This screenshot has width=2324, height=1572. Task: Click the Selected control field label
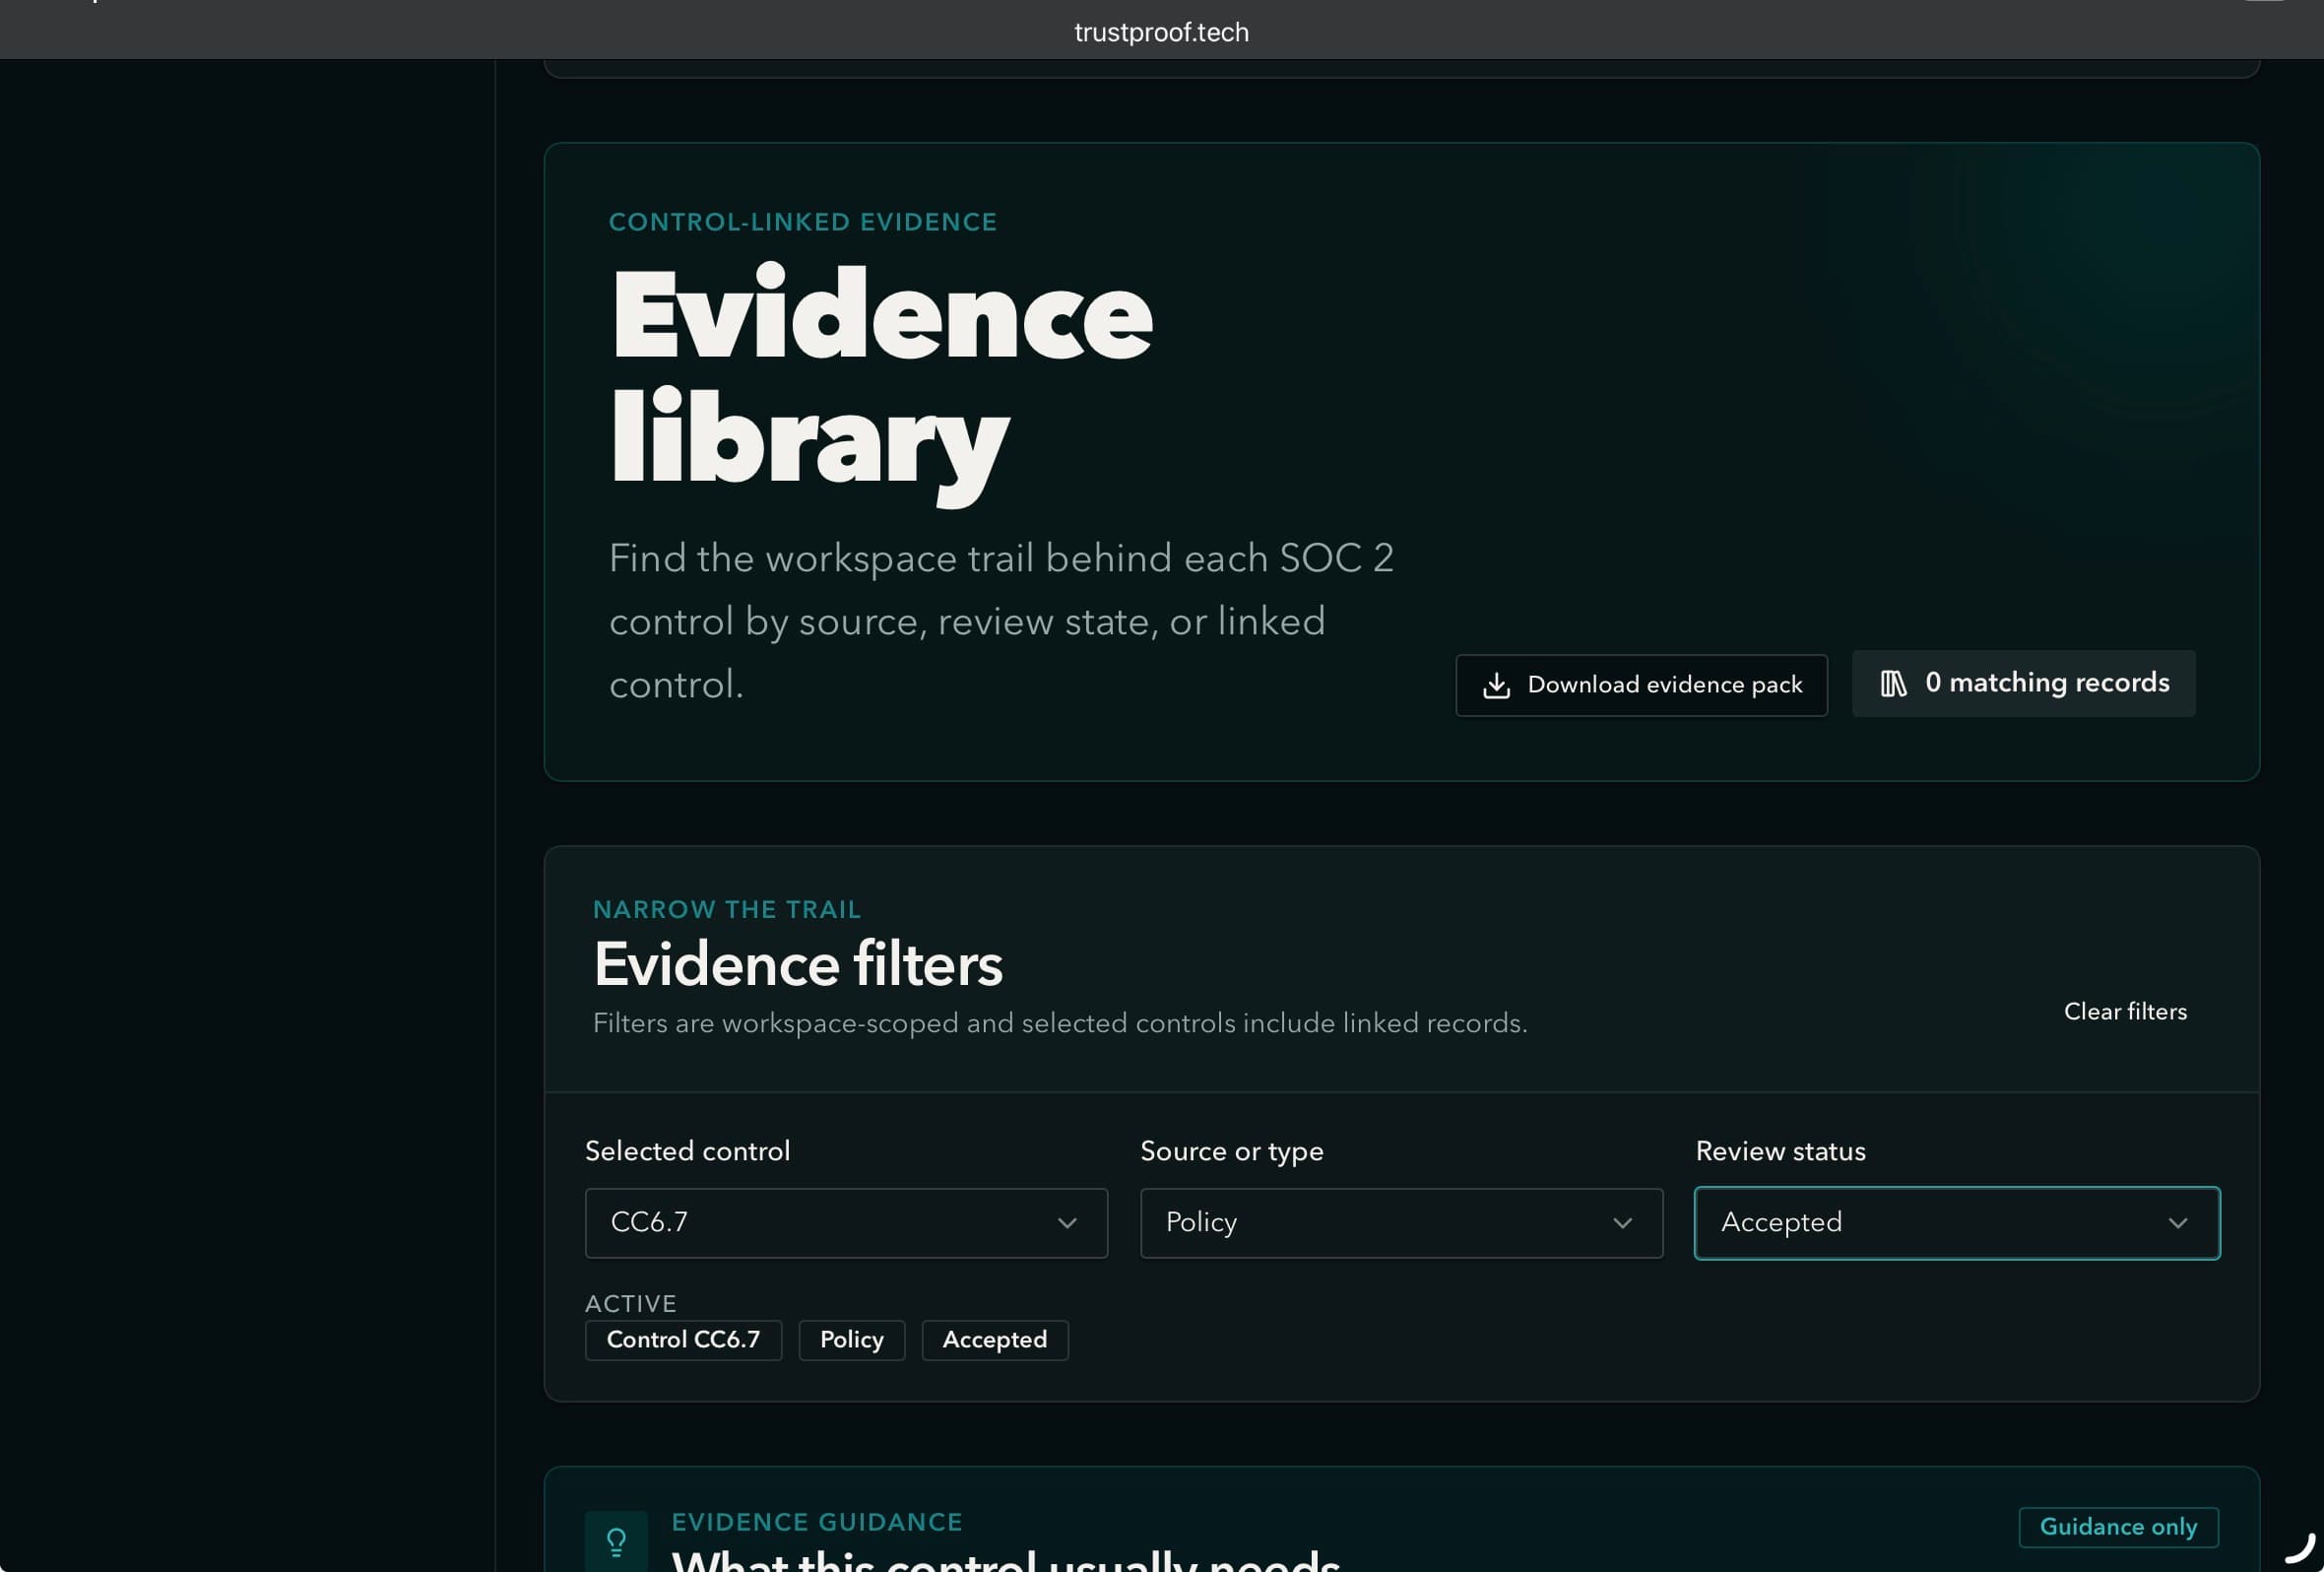coord(687,1151)
